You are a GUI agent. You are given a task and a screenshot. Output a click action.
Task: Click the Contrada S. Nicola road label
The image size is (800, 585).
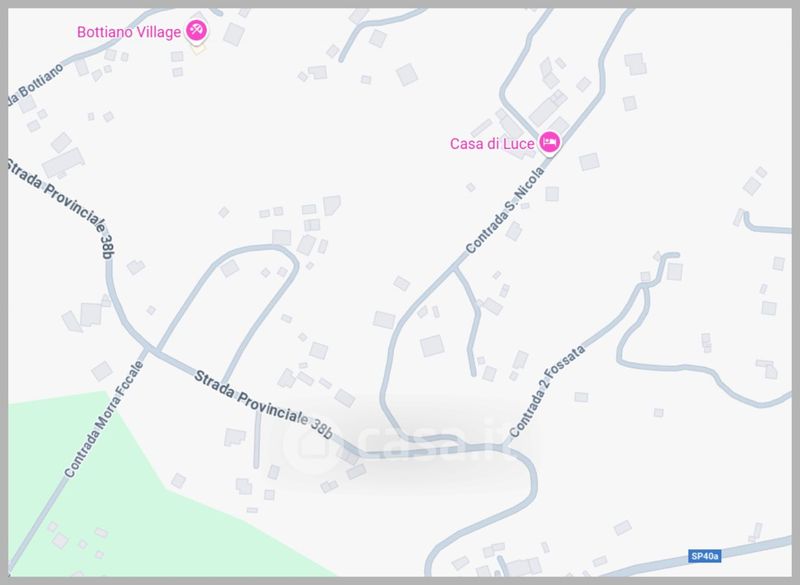pyautogui.click(x=505, y=210)
